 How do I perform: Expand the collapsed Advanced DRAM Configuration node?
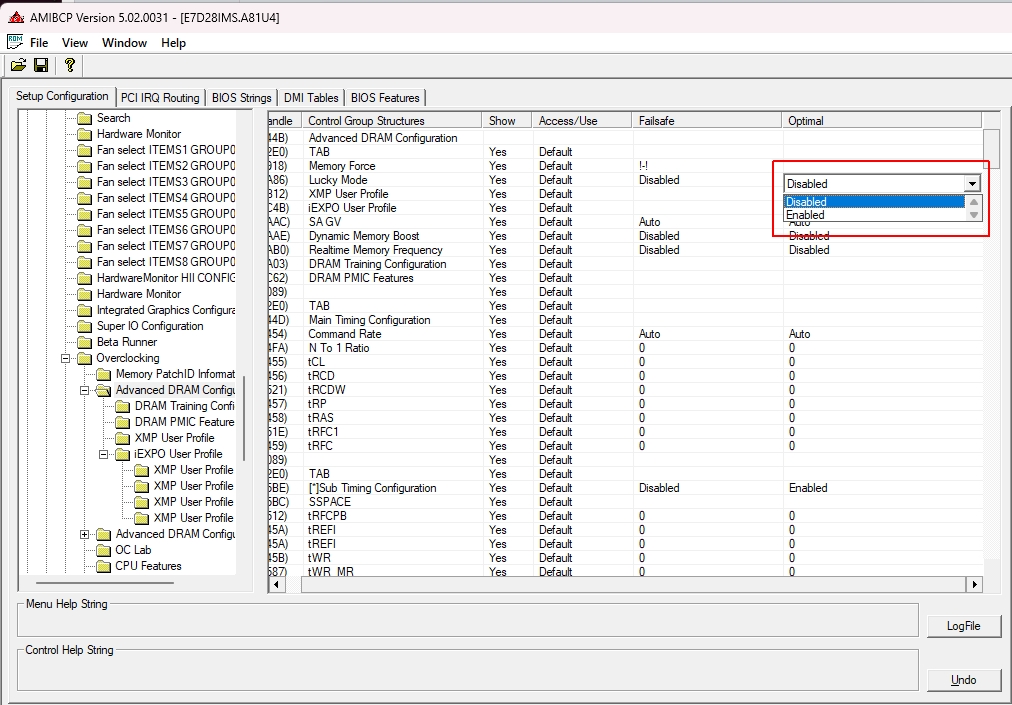click(84, 535)
